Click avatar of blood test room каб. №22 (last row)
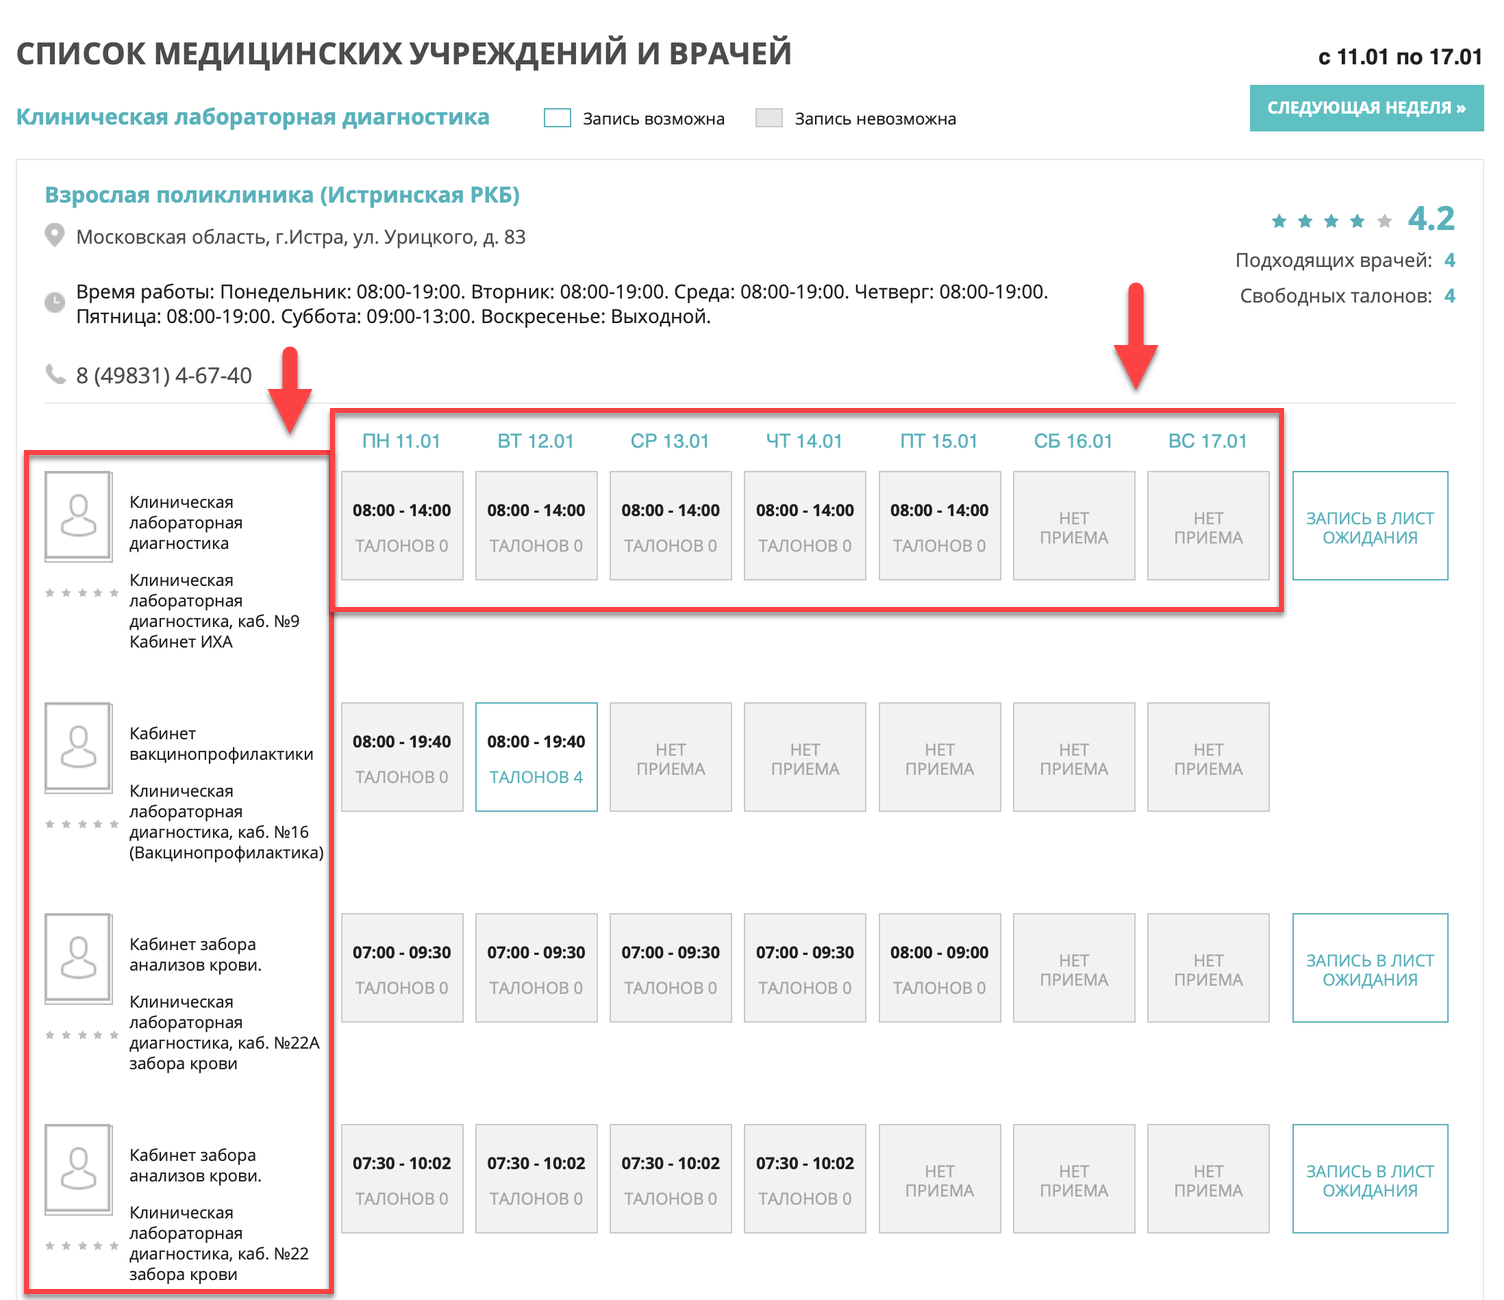1504x1300 pixels. (78, 1170)
